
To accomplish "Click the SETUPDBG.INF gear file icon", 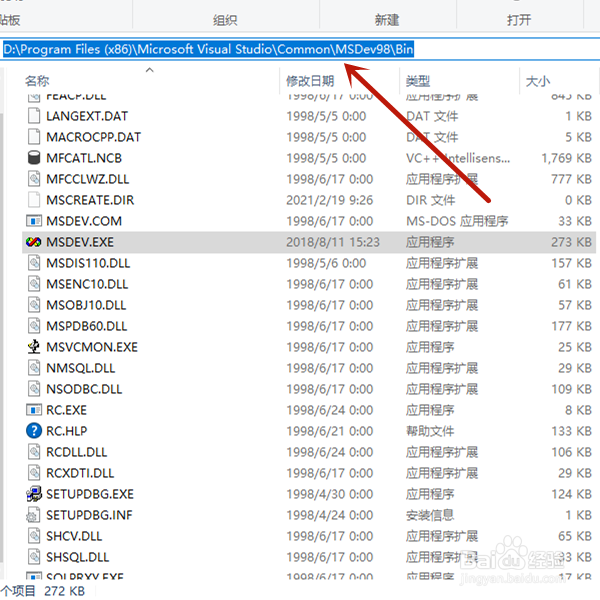I will point(33,515).
